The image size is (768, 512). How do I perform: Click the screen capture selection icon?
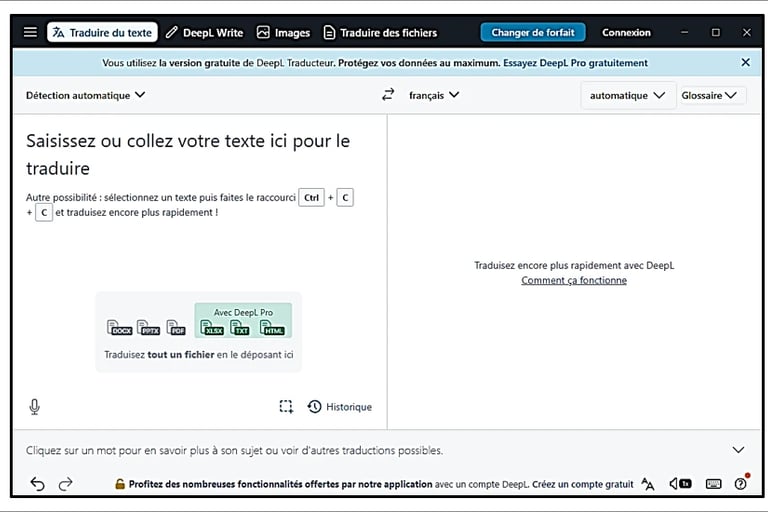tap(286, 407)
